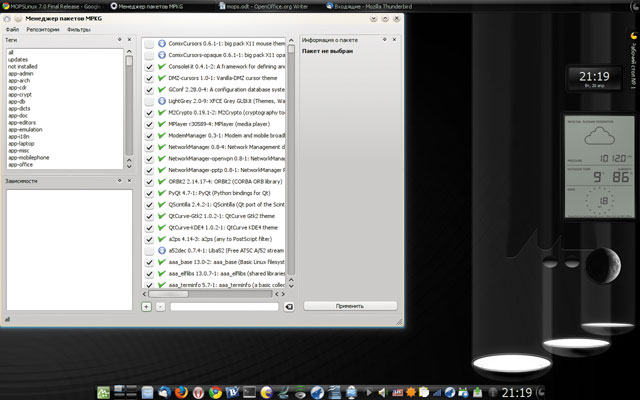Launch Google Chrome from the bottom dock
The width and height of the screenshot is (640, 400).
tap(215, 393)
